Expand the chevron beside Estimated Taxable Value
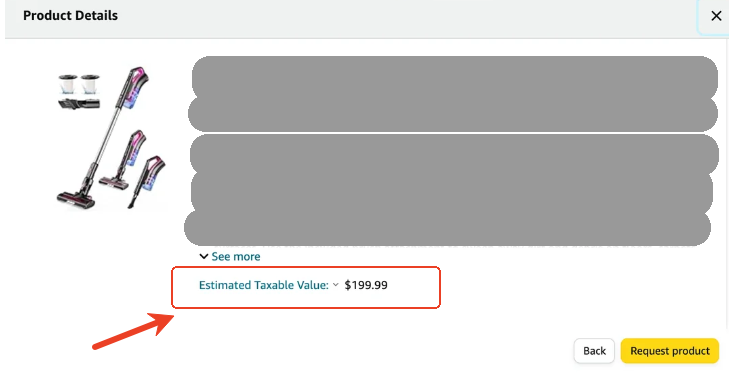The width and height of the screenshot is (729, 374). pos(336,285)
